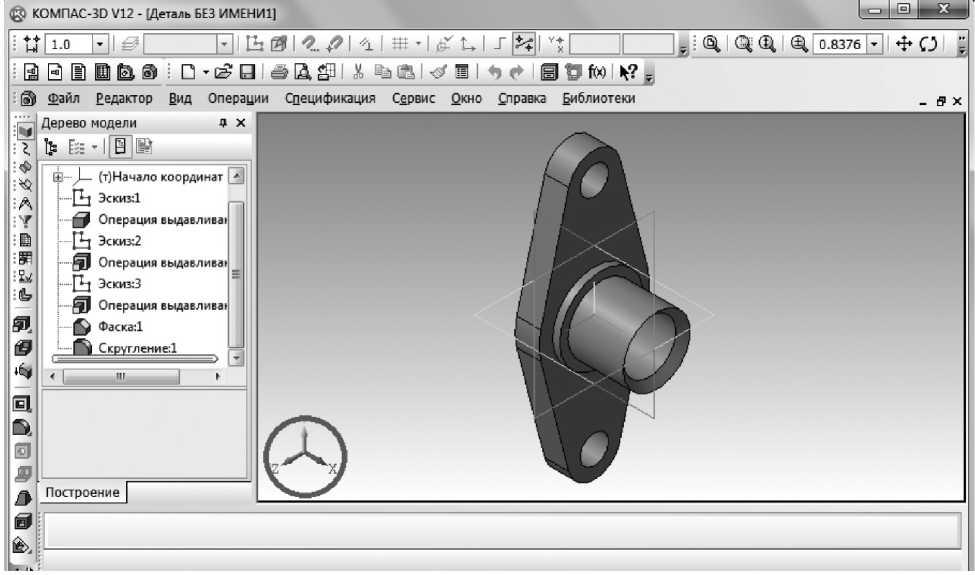Click the zoom scale field showing 0.8376

pyautogui.click(x=840, y=44)
